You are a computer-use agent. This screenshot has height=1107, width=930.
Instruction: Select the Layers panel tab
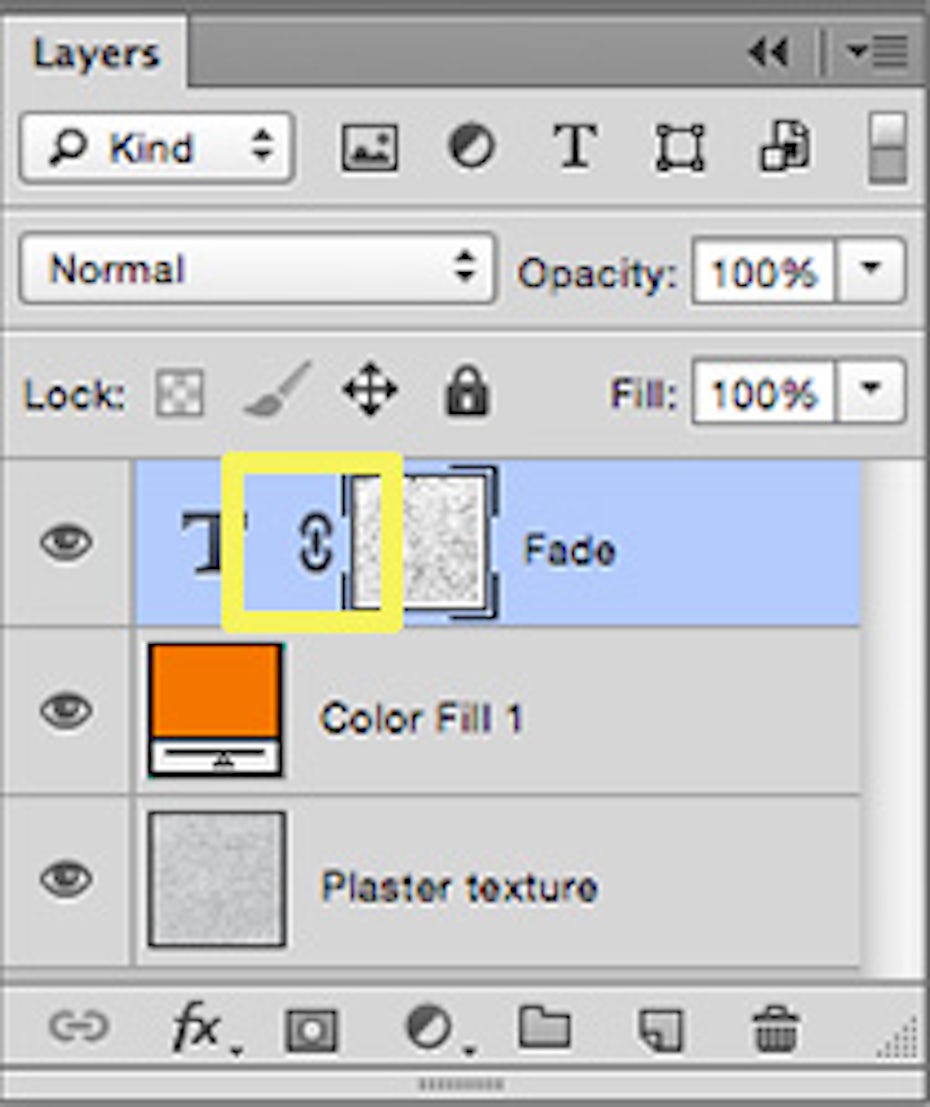coord(96,54)
